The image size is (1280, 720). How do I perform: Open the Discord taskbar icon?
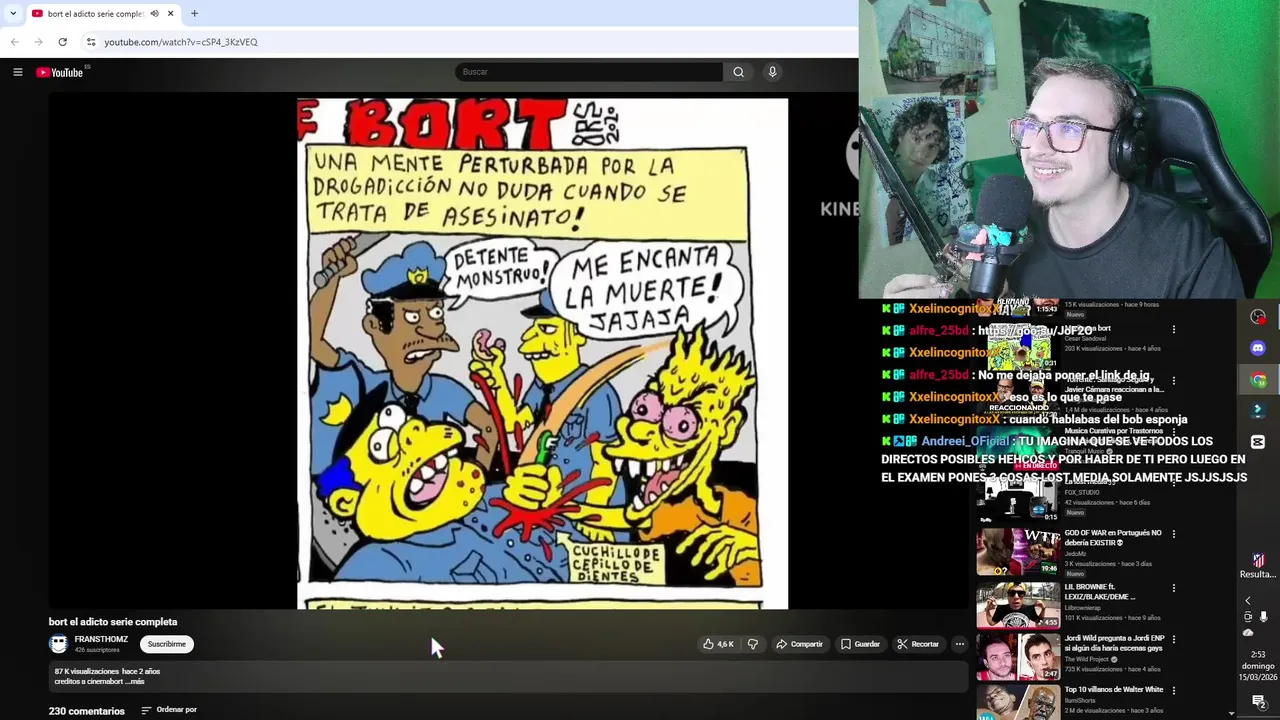coord(1258,348)
